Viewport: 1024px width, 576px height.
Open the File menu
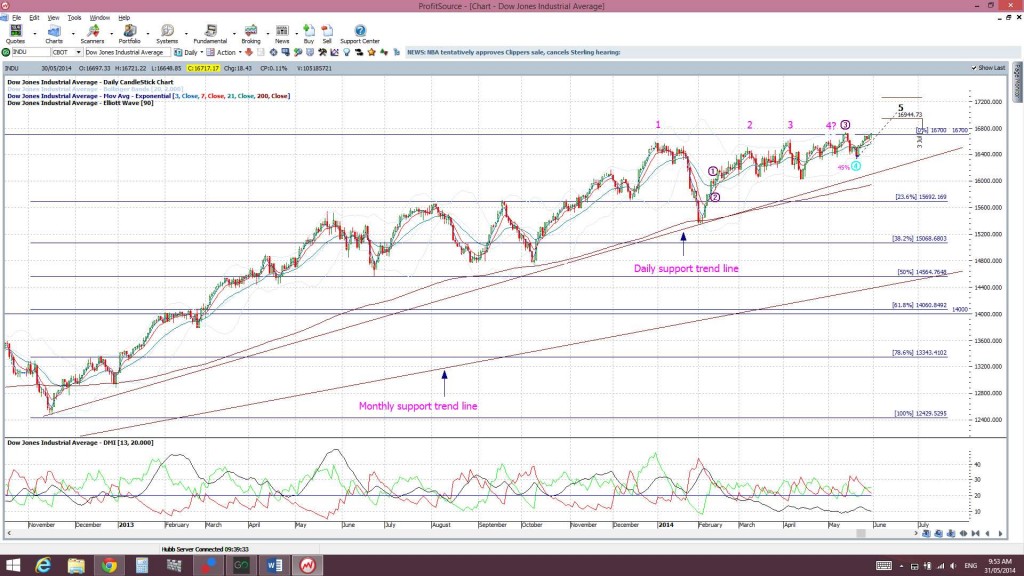click(16, 18)
